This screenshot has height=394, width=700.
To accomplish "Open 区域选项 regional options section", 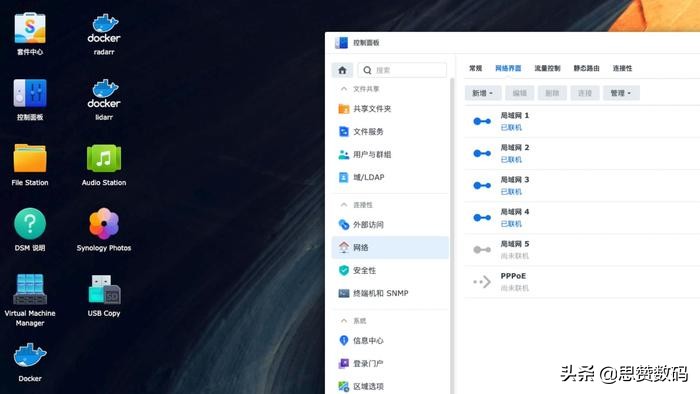I will (390, 386).
